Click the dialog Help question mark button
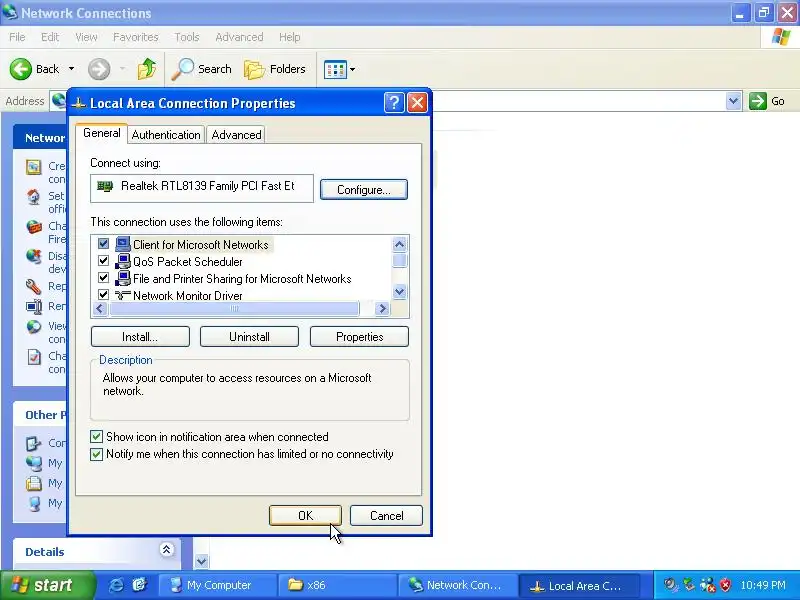 click(x=394, y=103)
